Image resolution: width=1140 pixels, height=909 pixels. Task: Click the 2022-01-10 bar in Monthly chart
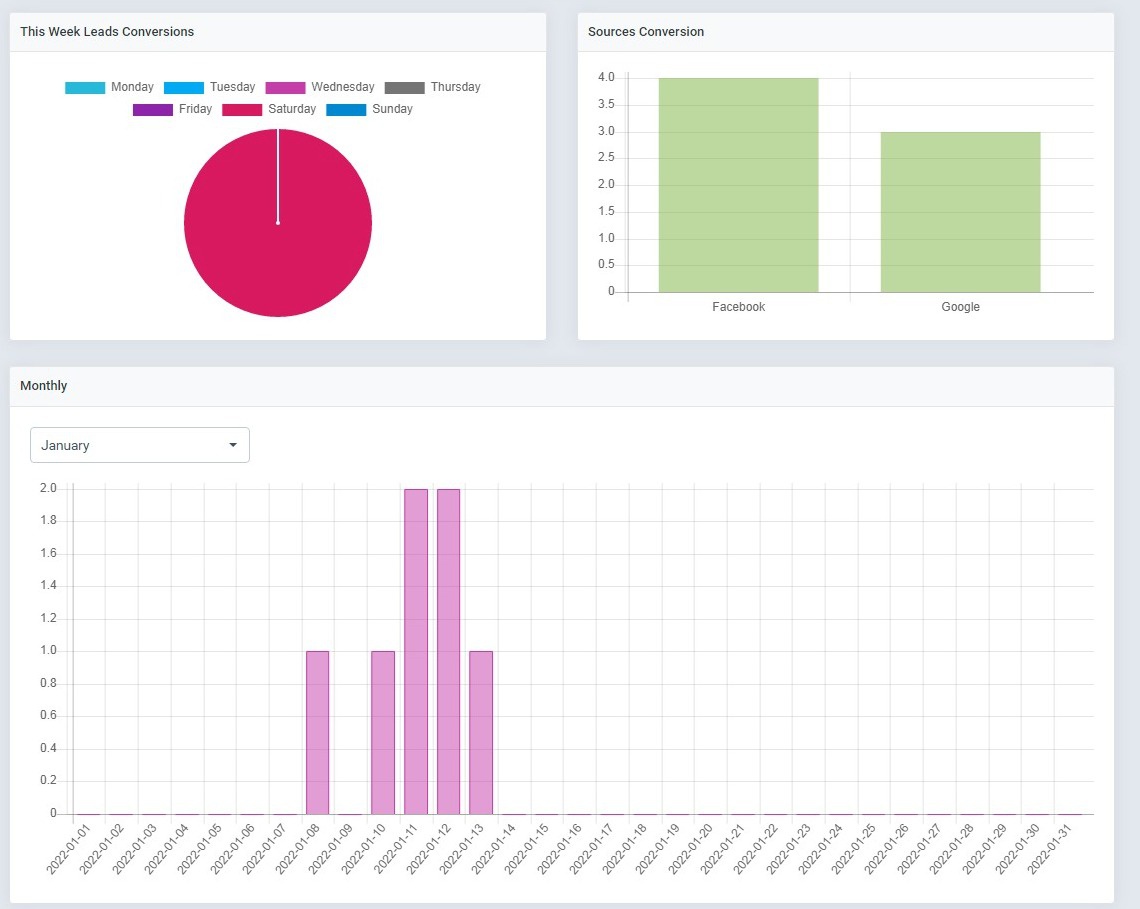[383, 732]
